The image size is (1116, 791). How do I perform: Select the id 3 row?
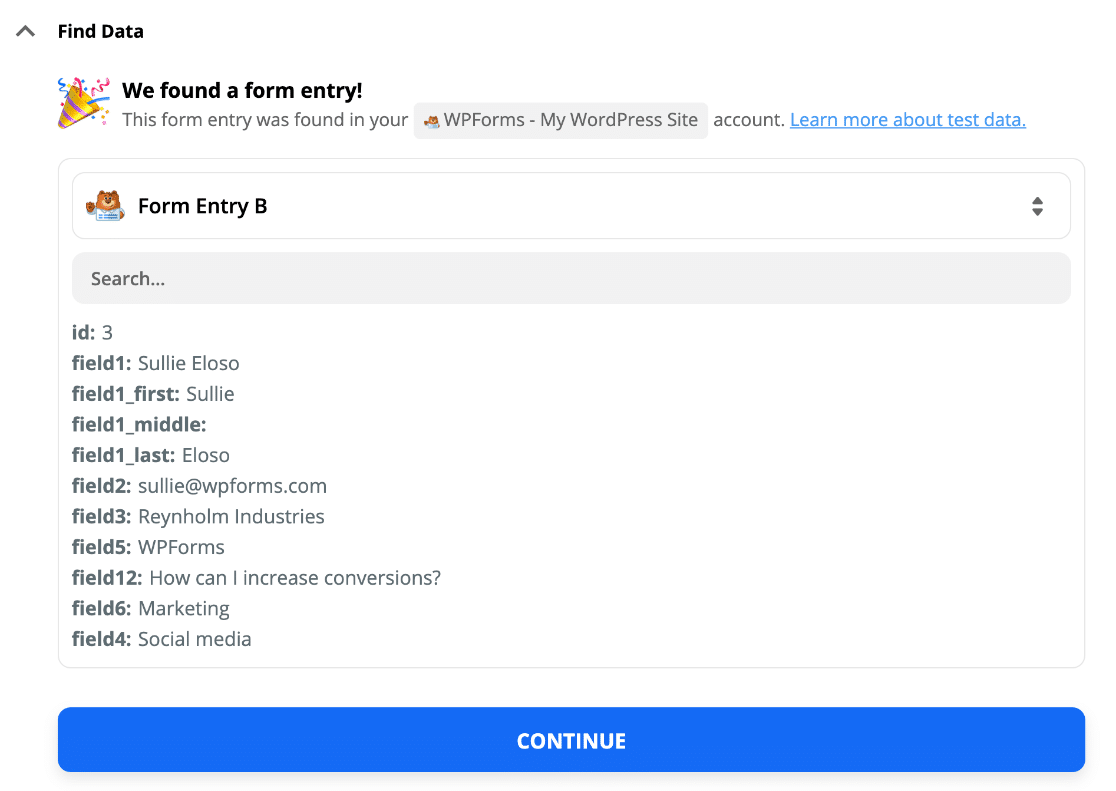[x=93, y=332]
